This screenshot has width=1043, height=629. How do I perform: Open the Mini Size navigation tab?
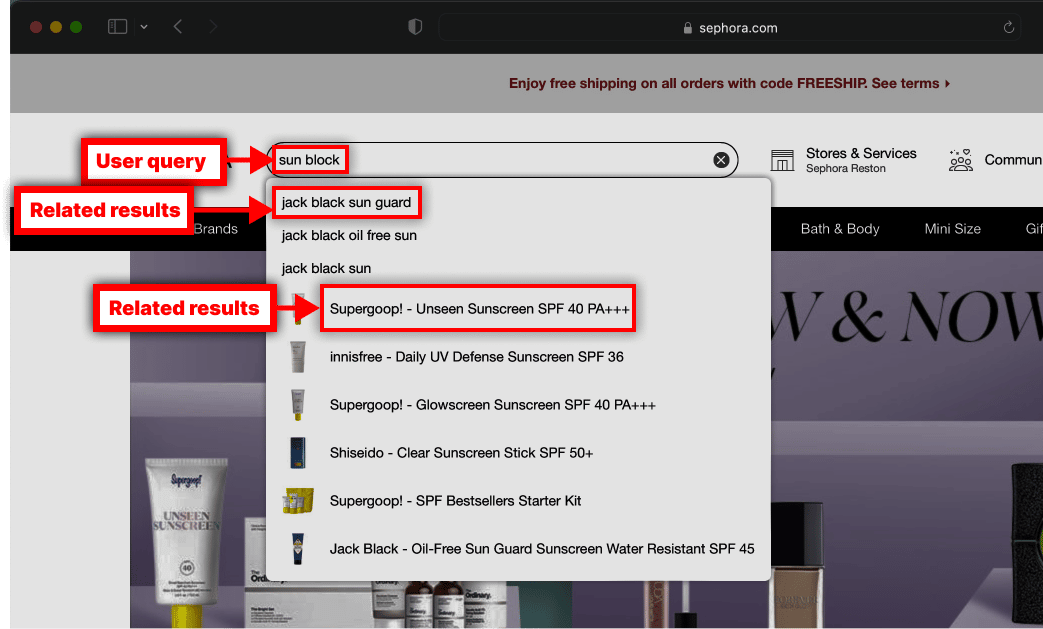pyautogui.click(x=952, y=228)
